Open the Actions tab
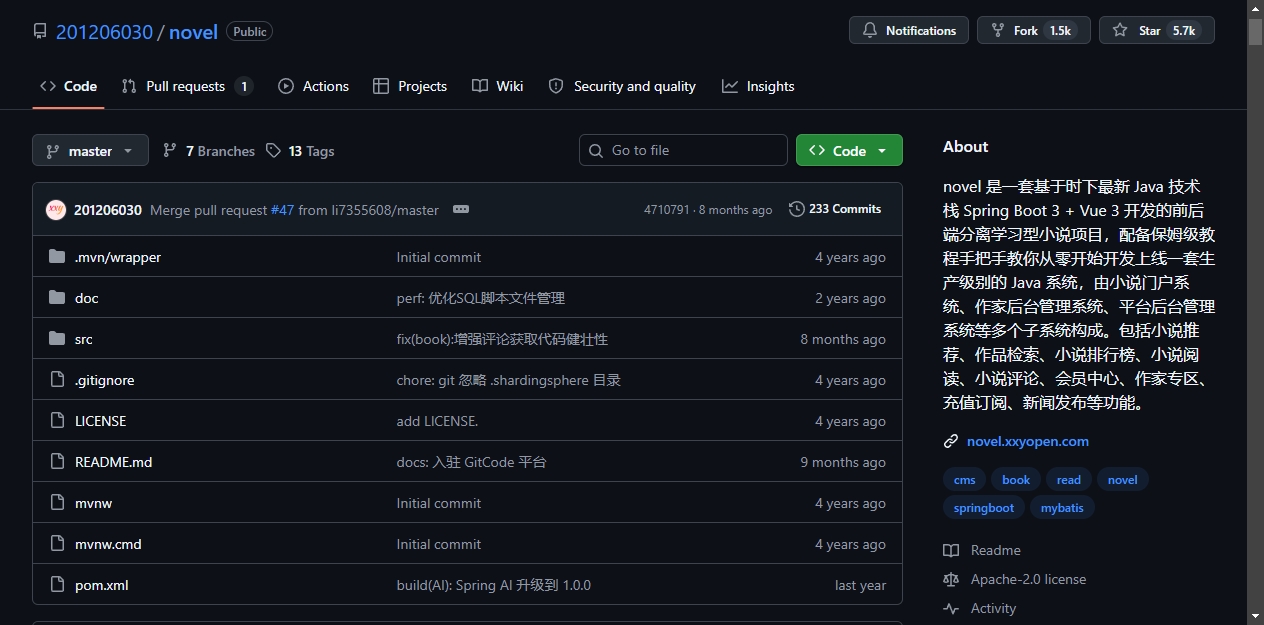This screenshot has height=625, width=1264. click(313, 86)
